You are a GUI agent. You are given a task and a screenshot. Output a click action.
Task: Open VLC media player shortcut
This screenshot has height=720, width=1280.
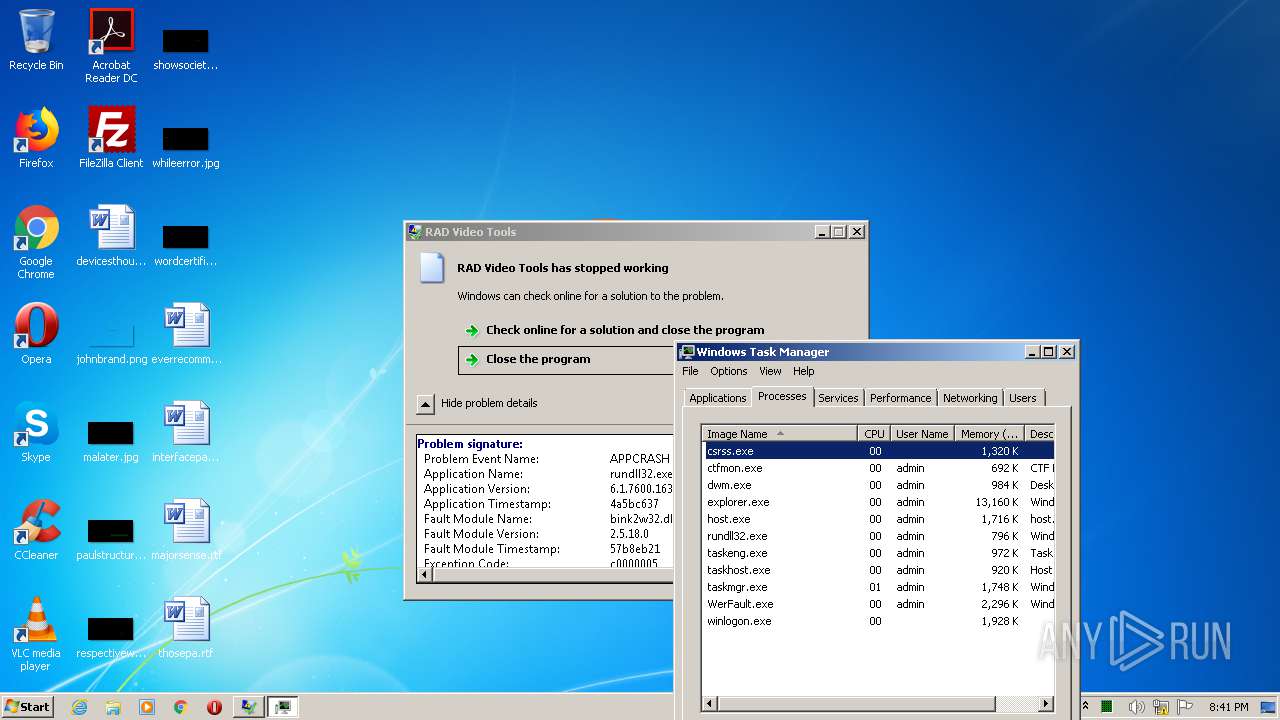click(36, 634)
